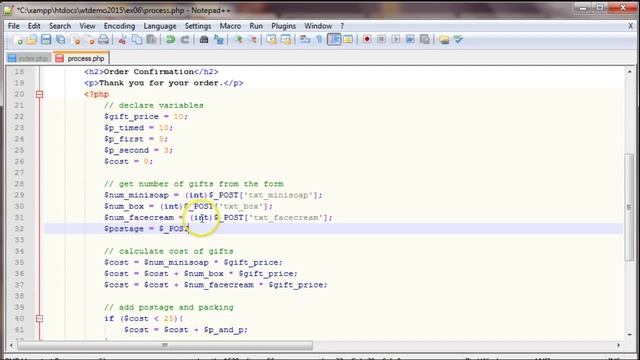Image resolution: width=640 pixels, height=360 pixels.
Task: Click the spell-check checkmark toolbar icon
Action: click(458, 40)
